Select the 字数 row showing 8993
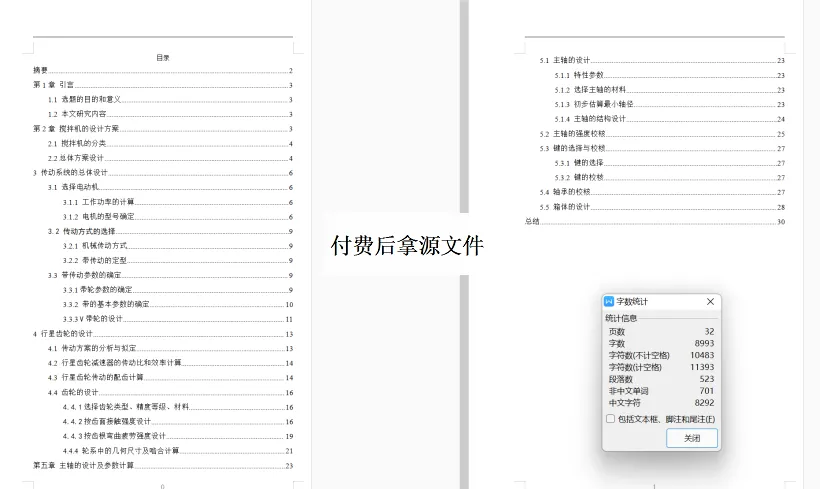This screenshot has width=820, height=489. (x=662, y=344)
